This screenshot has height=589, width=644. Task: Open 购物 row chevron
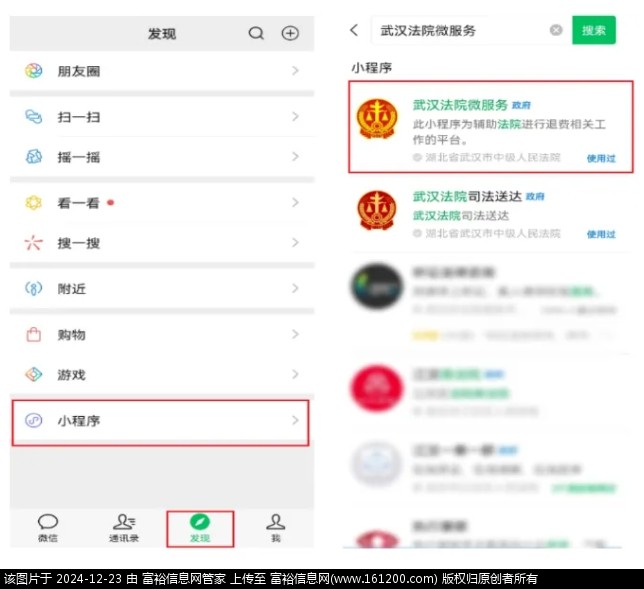pos(295,334)
